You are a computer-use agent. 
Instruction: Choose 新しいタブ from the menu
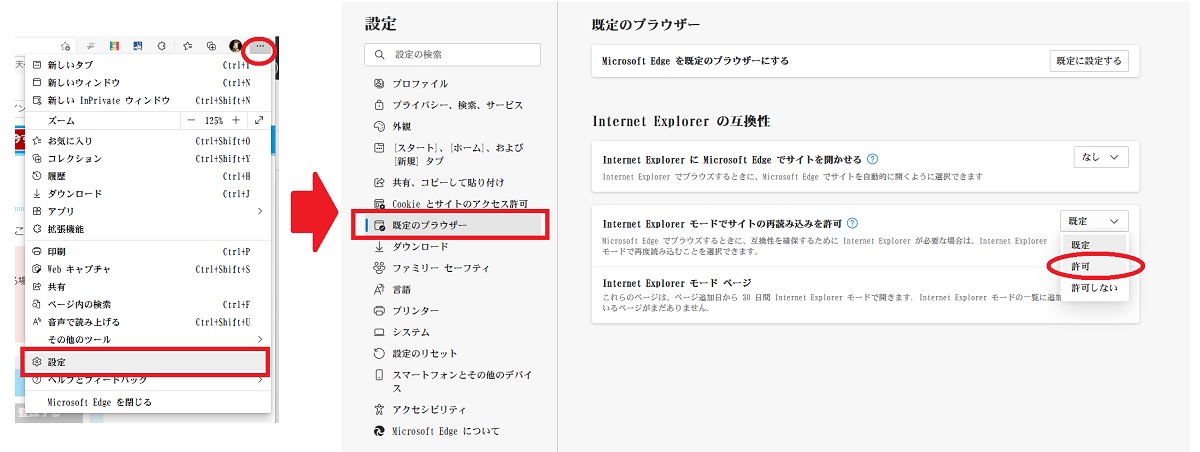pos(147,64)
